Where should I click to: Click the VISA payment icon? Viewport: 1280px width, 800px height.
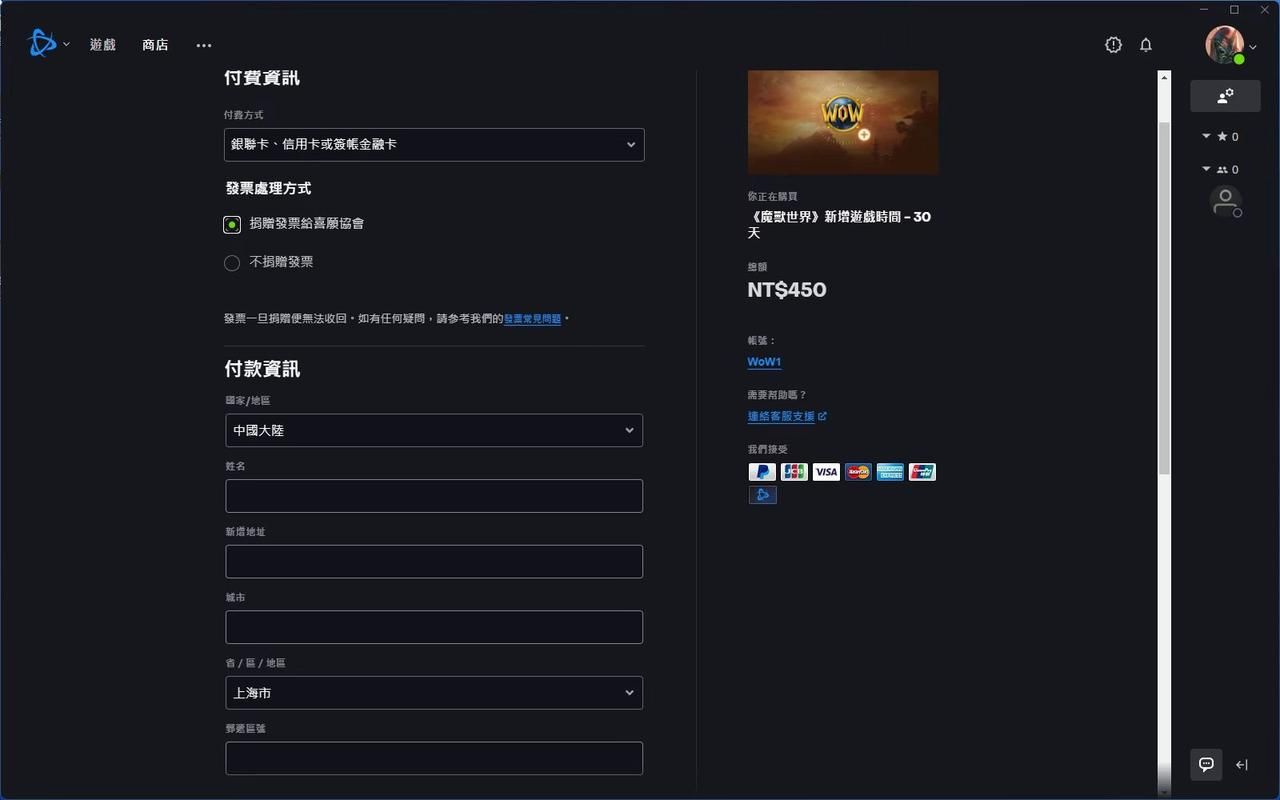[x=826, y=472]
